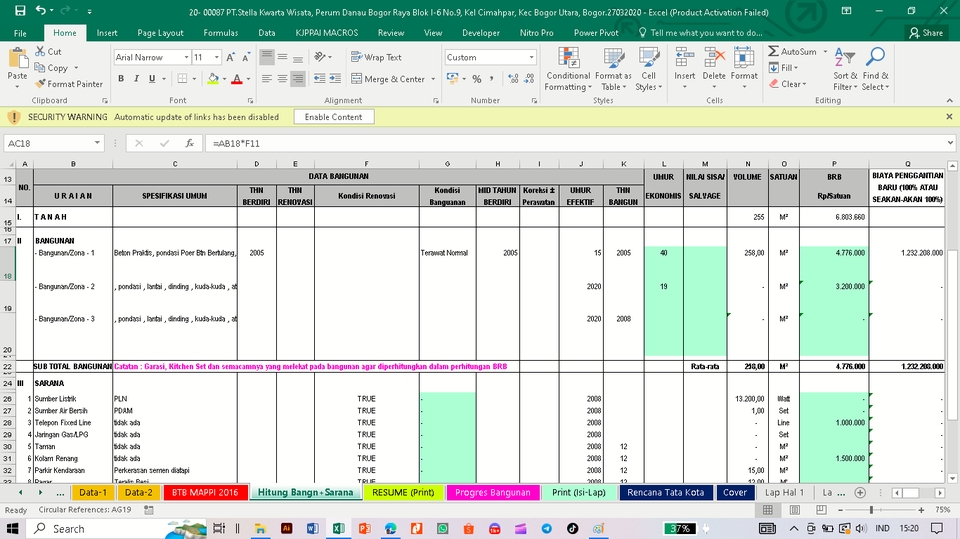Toggle italic formatting

coord(136,78)
